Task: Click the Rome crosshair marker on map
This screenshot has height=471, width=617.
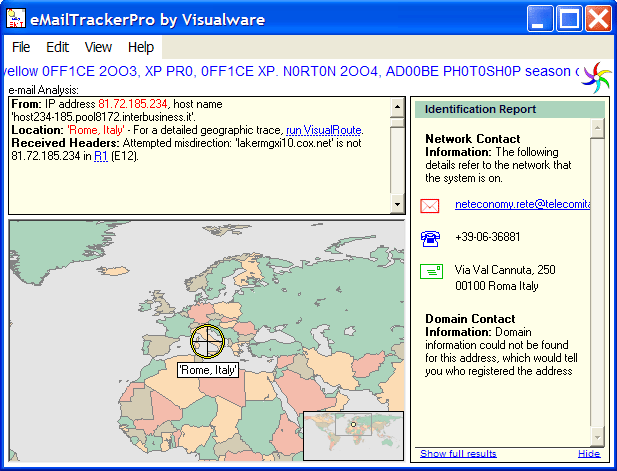Action: tap(207, 341)
